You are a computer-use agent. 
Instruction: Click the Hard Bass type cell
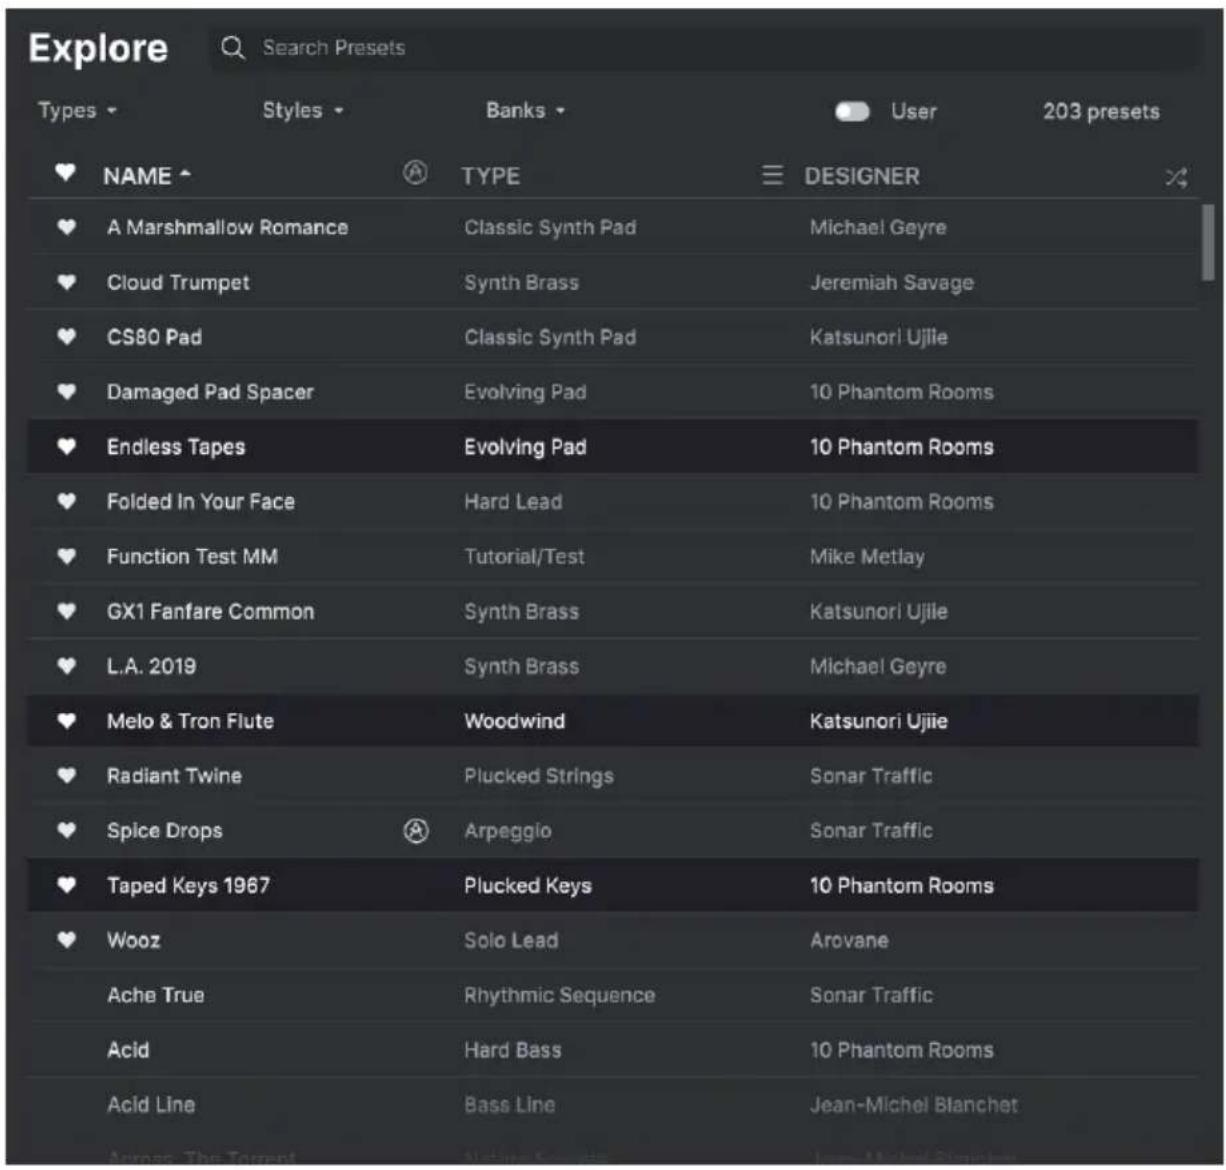[x=512, y=1050]
